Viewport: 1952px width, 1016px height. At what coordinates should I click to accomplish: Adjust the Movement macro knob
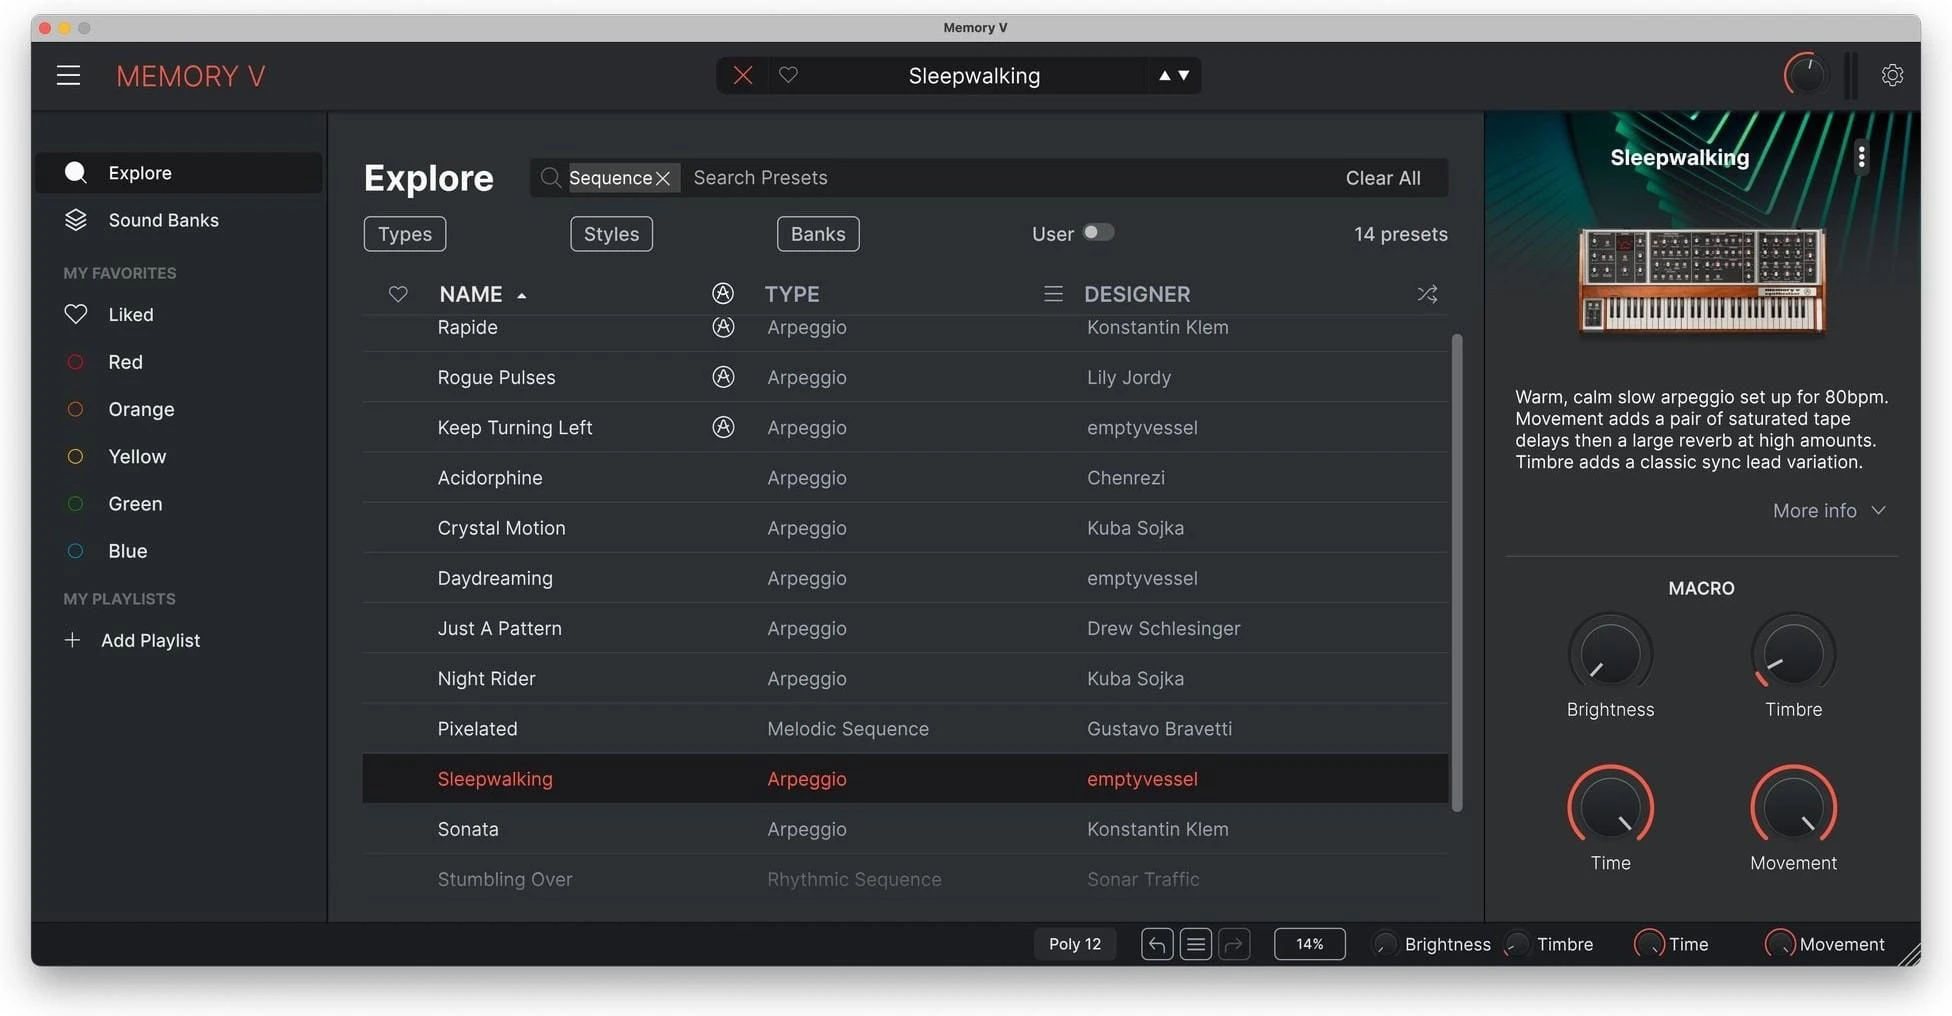(1793, 808)
